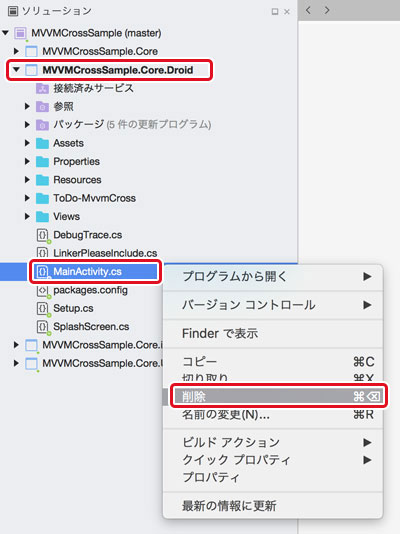Choose 名前の変更(N)... in the menu
The image size is (400, 534).
pyautogui.click(x=273, y=415)
